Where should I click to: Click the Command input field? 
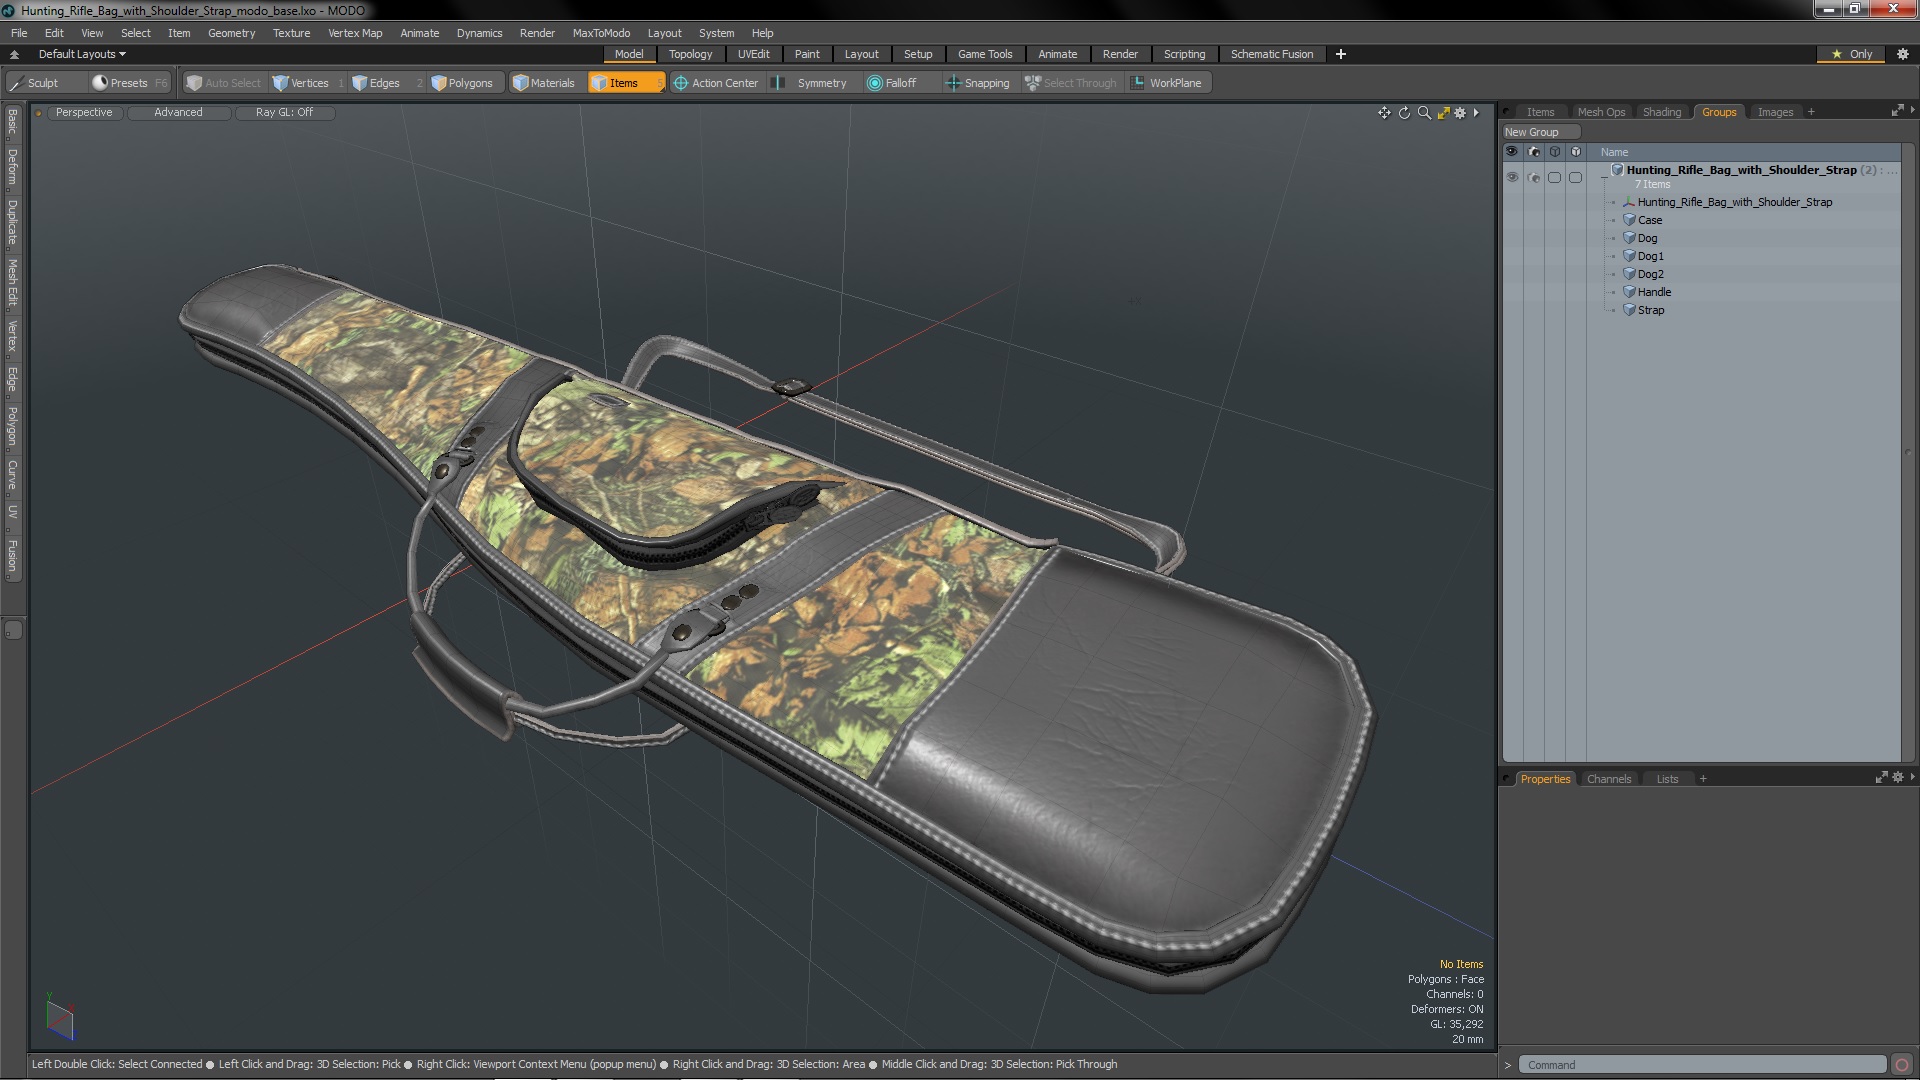click(x=1703, y=1065)
